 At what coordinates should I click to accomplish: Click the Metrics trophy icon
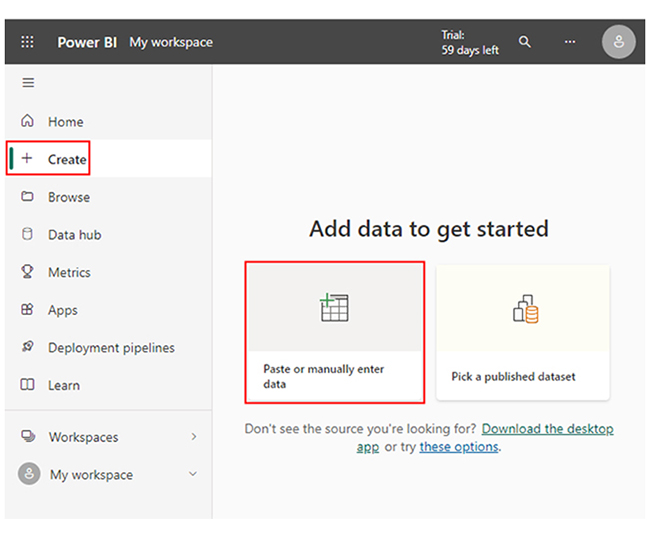click(x=27, y=272)
